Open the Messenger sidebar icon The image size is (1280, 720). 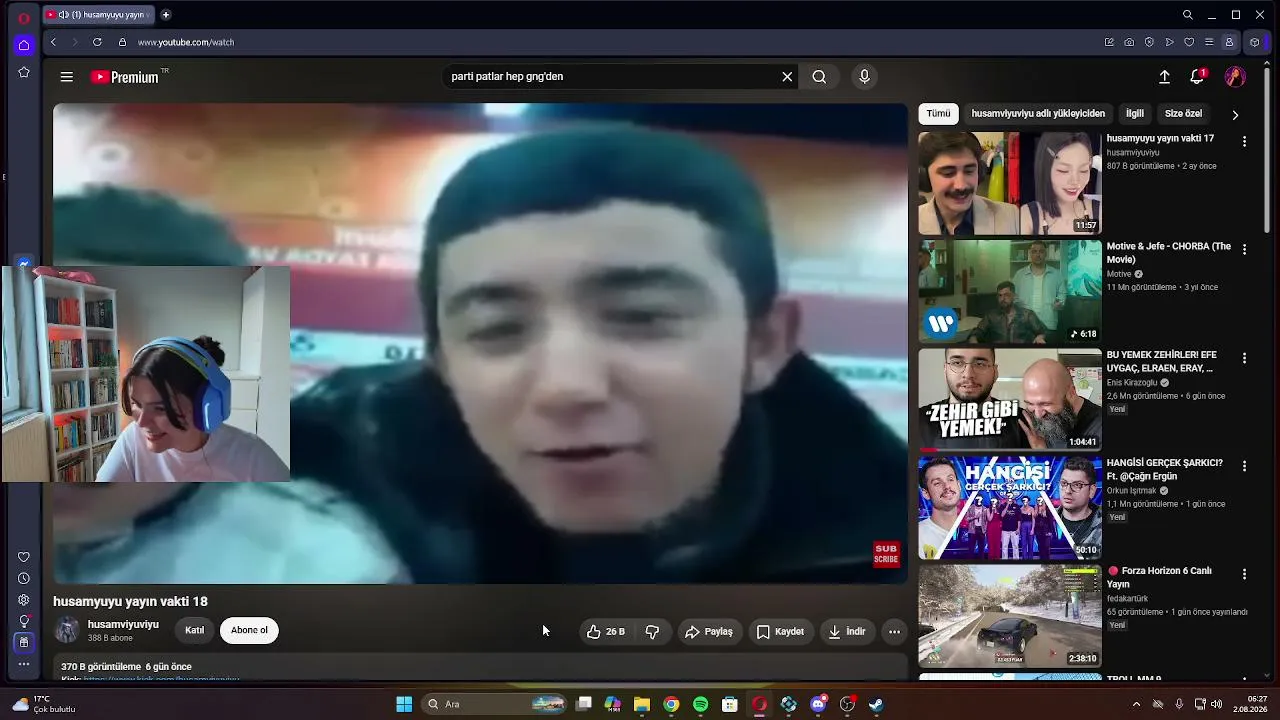[x=24, y=264]
